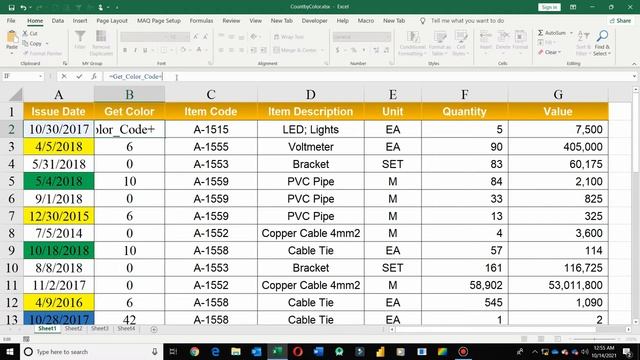
Task: Open the AutoSum dropdown arrow
Action: (571, 33)
